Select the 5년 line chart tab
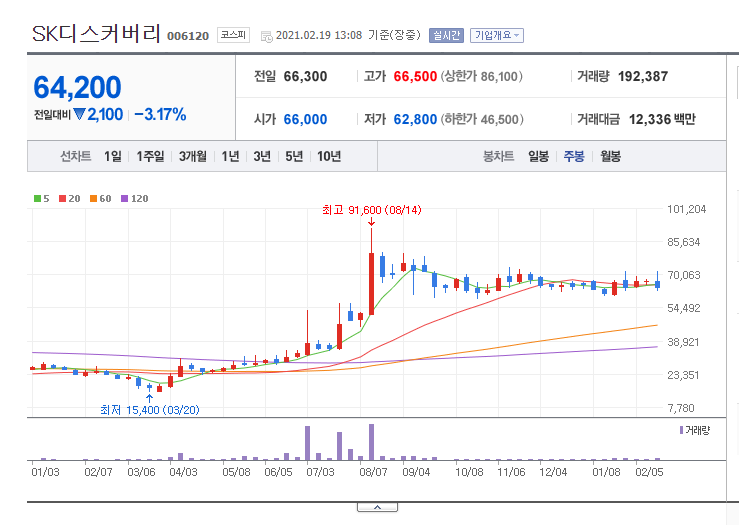The width and height of the screenshot is (739, 525). (294, 156)
